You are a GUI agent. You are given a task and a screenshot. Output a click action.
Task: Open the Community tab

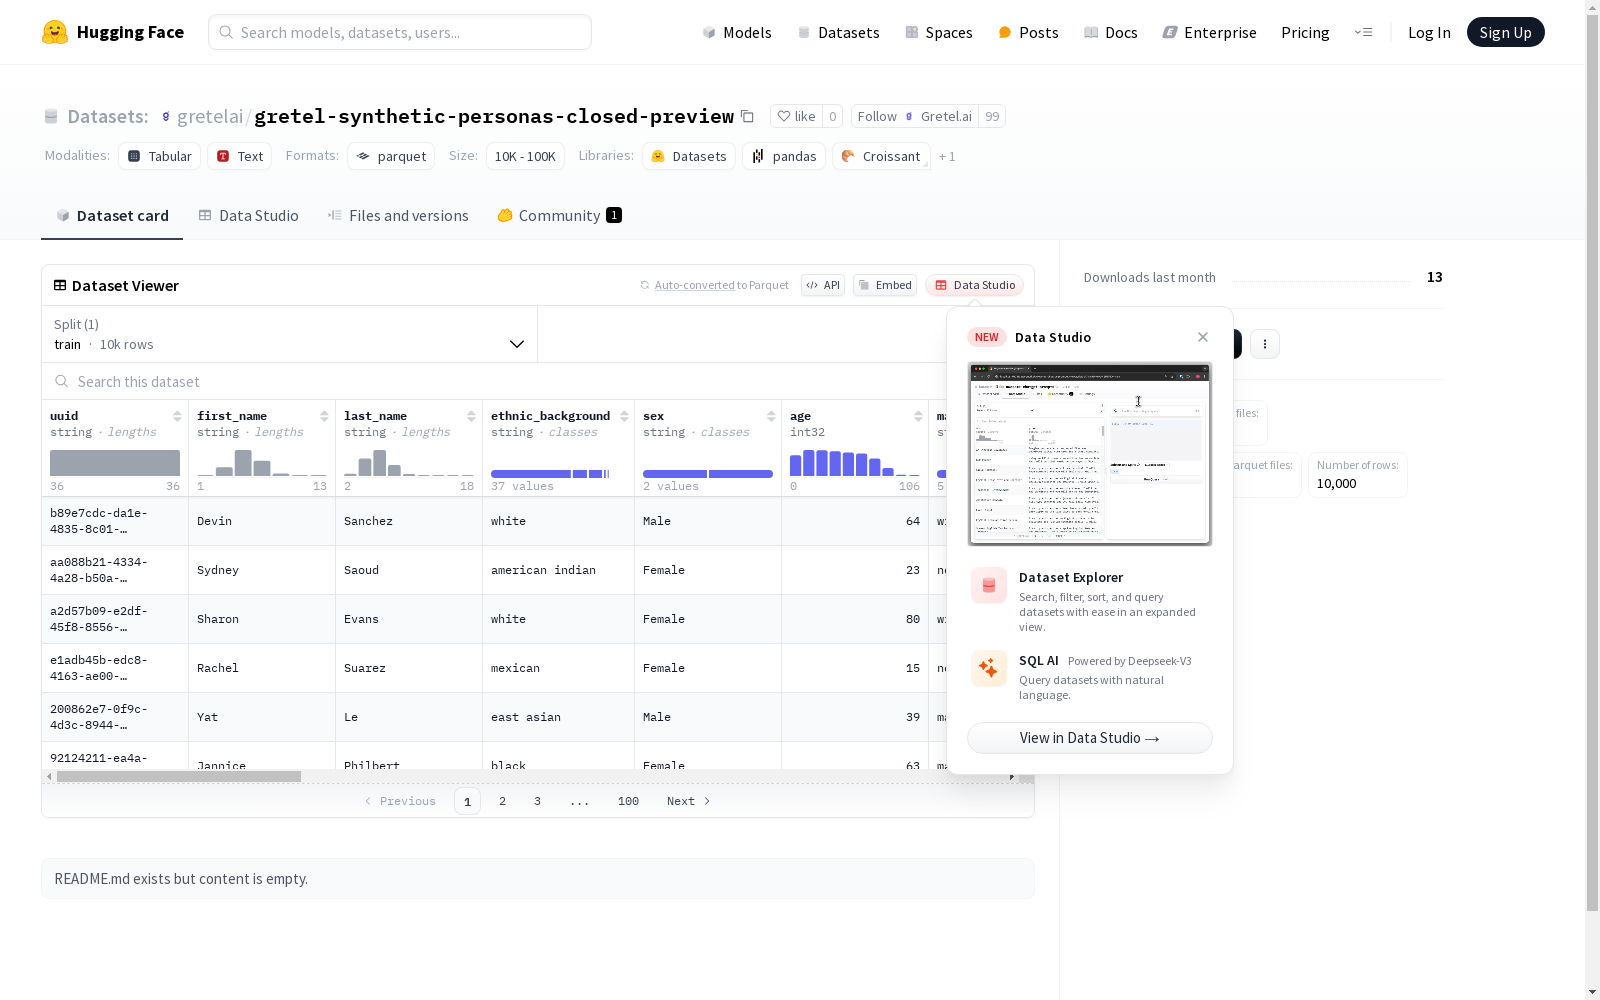point(559,216)
